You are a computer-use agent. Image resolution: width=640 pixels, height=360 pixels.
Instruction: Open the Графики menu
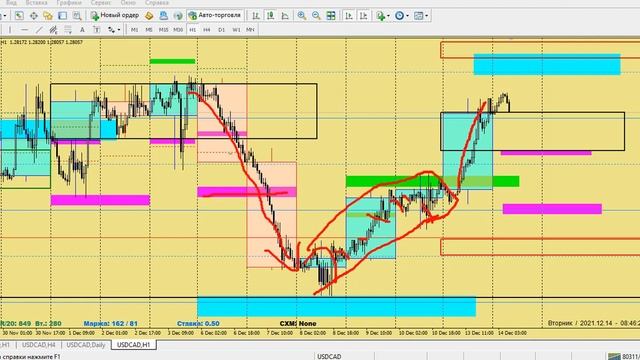coord(69,2)
